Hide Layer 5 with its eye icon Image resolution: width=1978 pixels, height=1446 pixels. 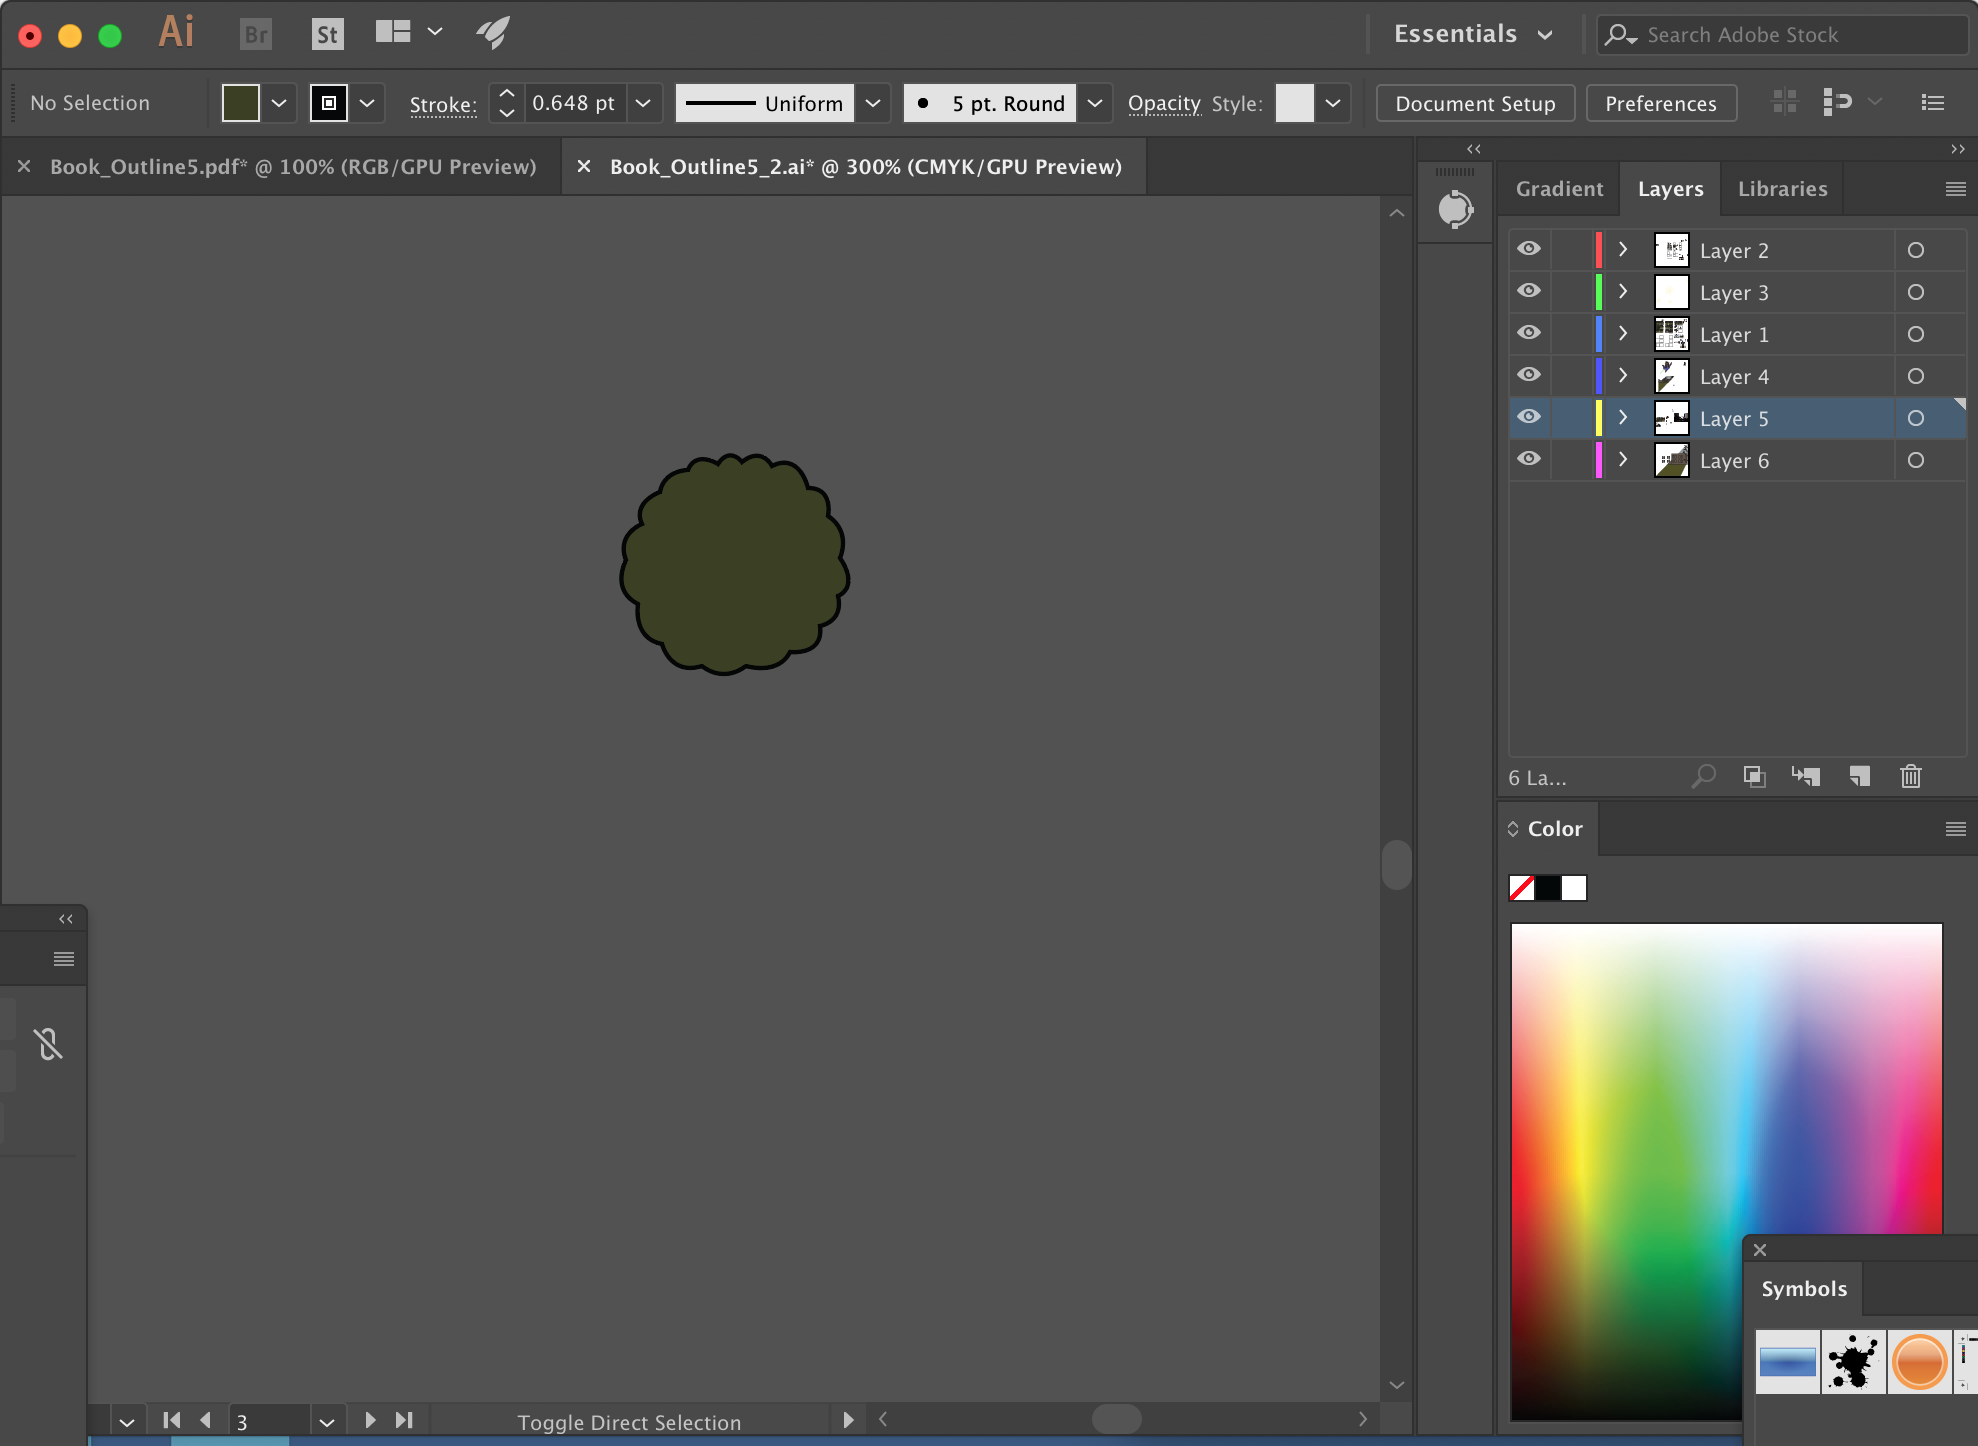[1529, 417]
